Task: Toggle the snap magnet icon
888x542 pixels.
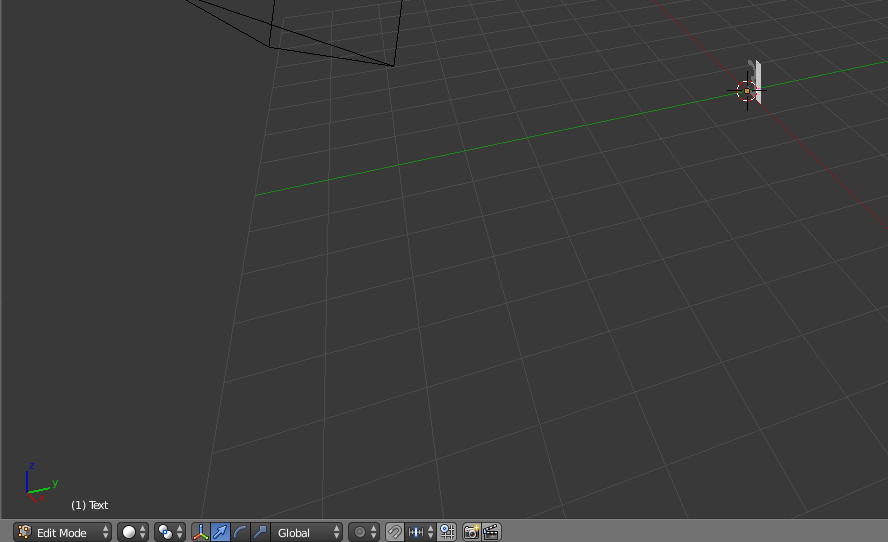Action: (395, 532)
